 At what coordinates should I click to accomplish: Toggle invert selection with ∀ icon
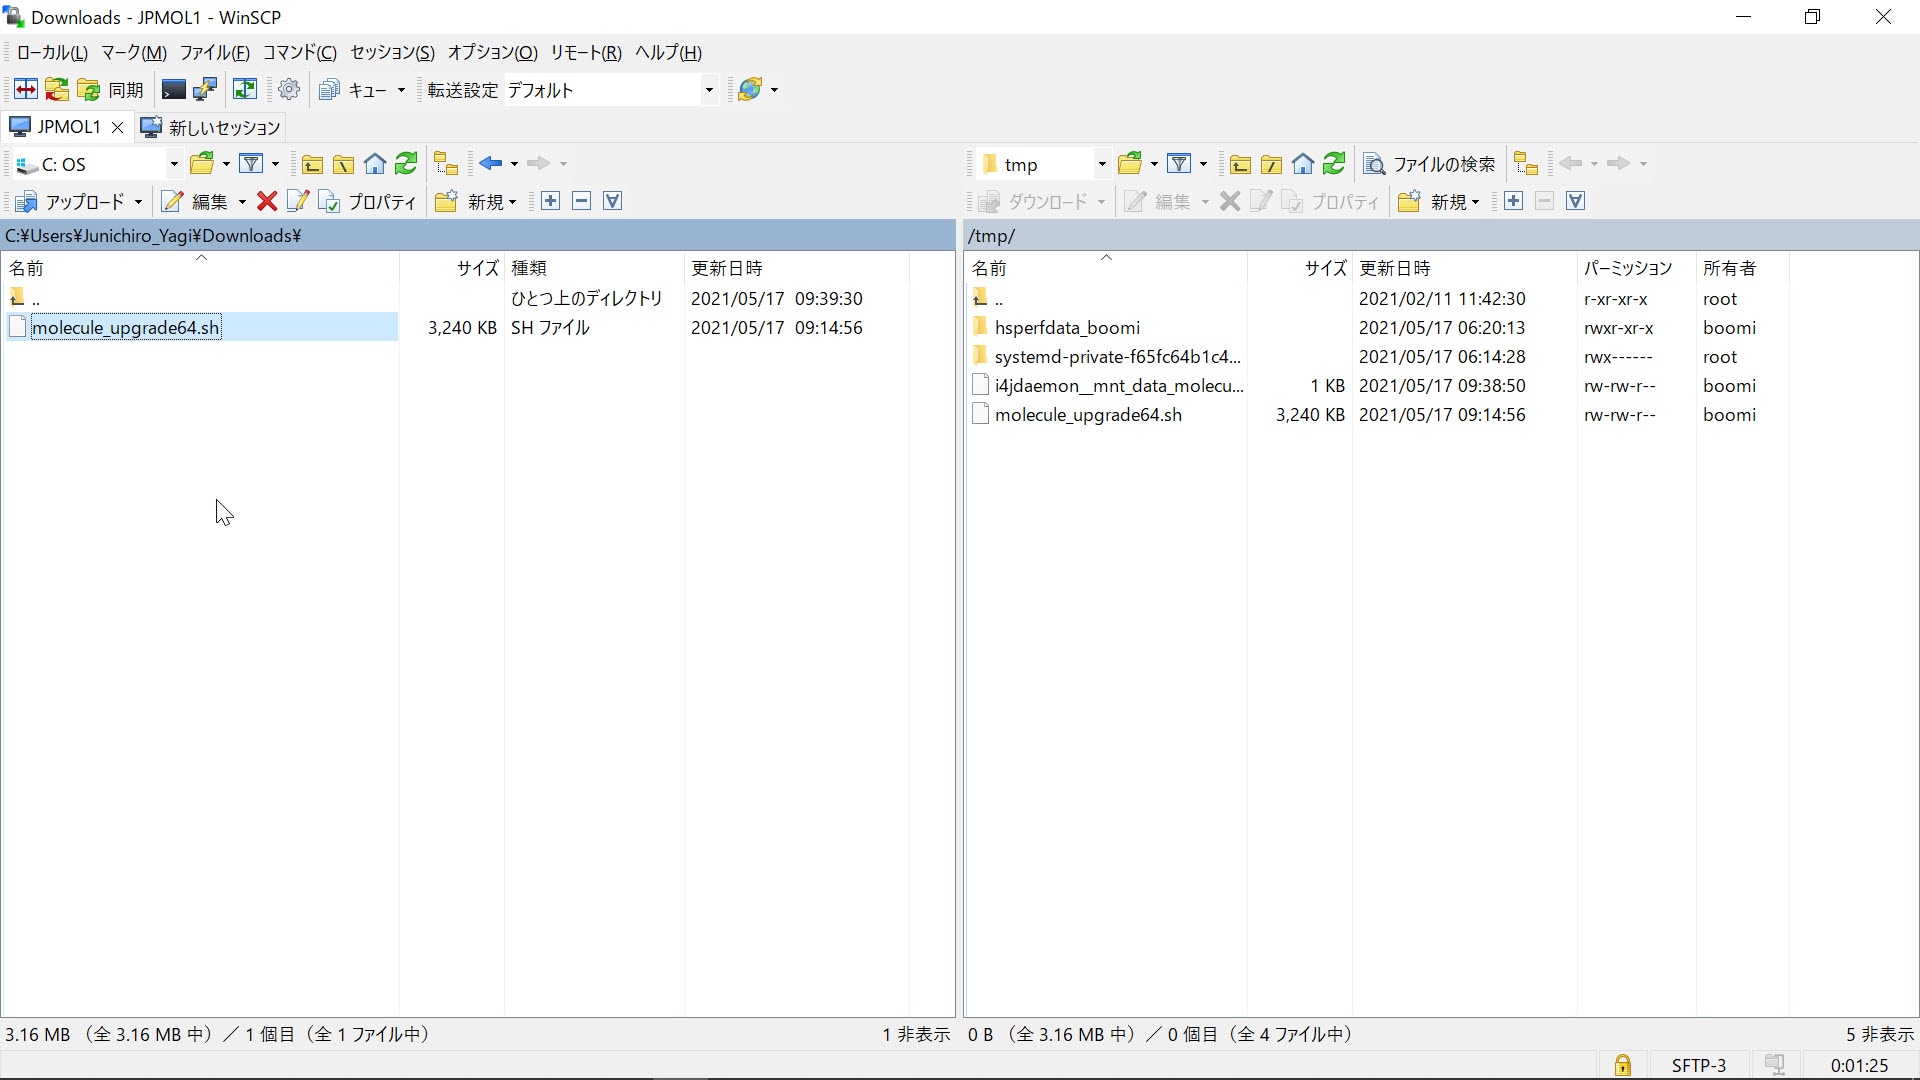613,201
